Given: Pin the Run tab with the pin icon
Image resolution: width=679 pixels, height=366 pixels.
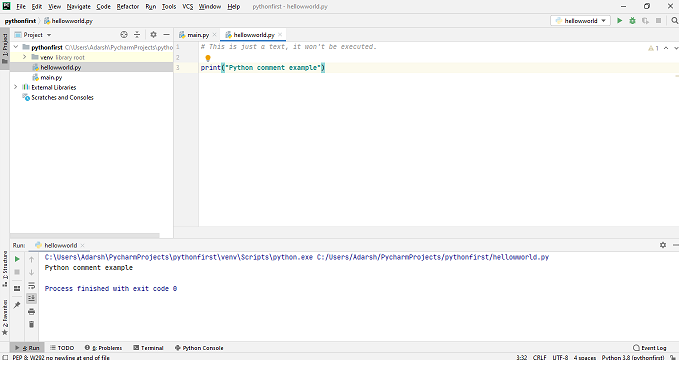Looking at the screenshot, I should (17, 305).
